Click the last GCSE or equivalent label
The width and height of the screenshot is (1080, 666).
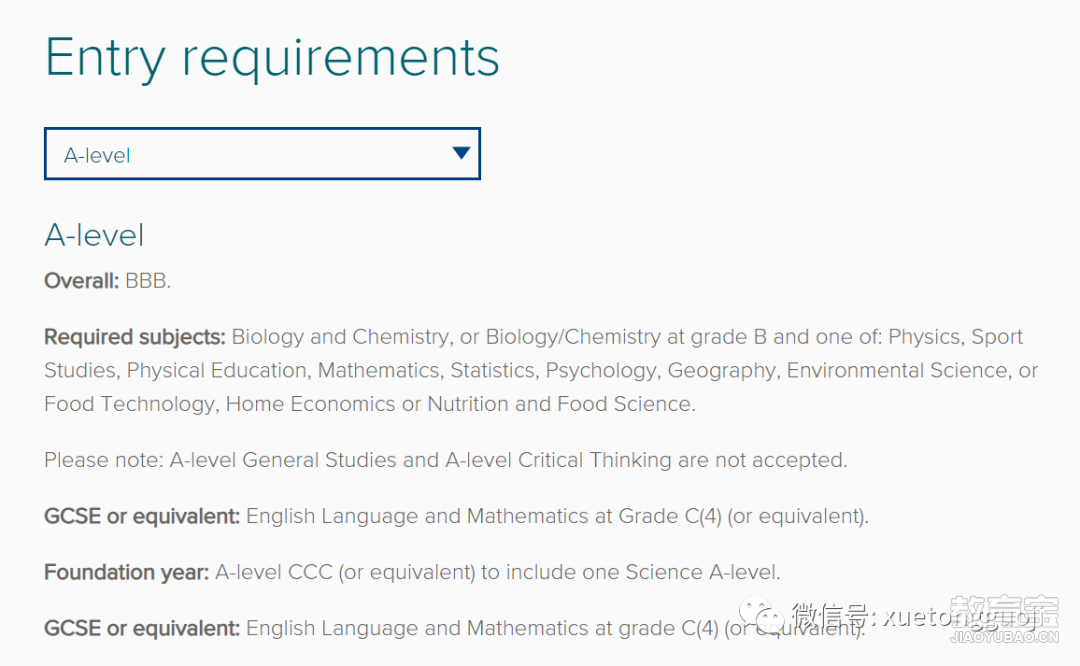click(x=142, y=629)
